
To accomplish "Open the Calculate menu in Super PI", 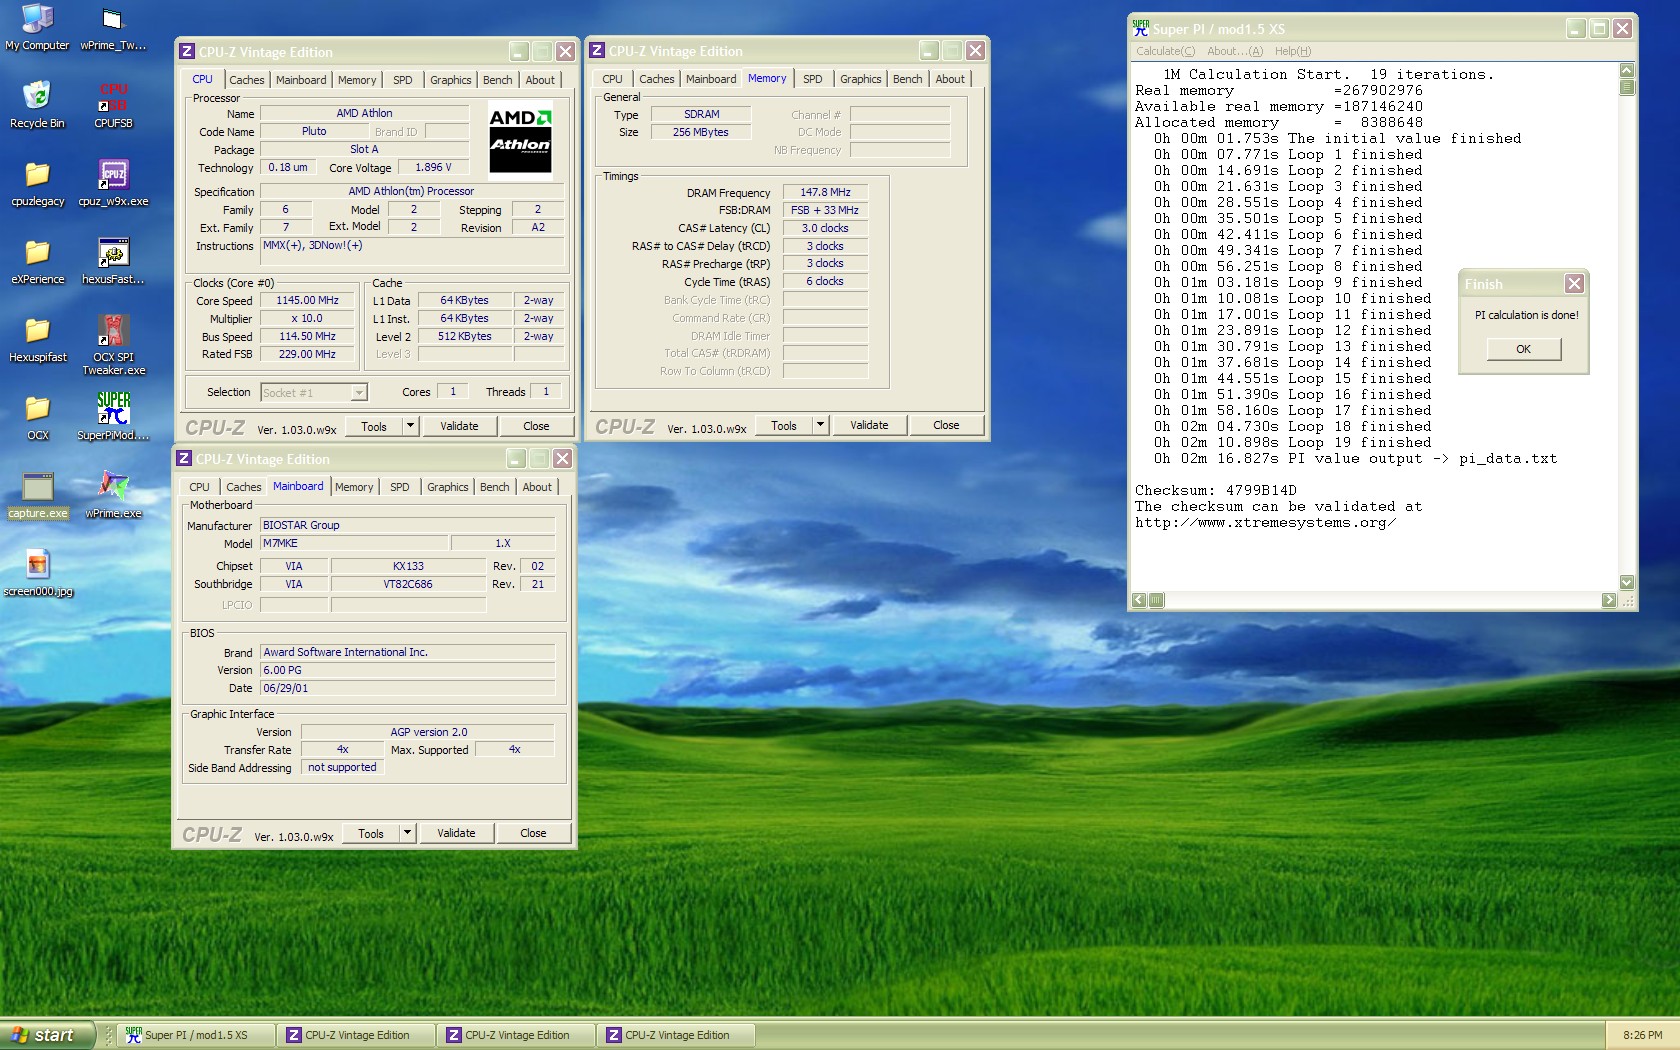I will [1165, 51].
